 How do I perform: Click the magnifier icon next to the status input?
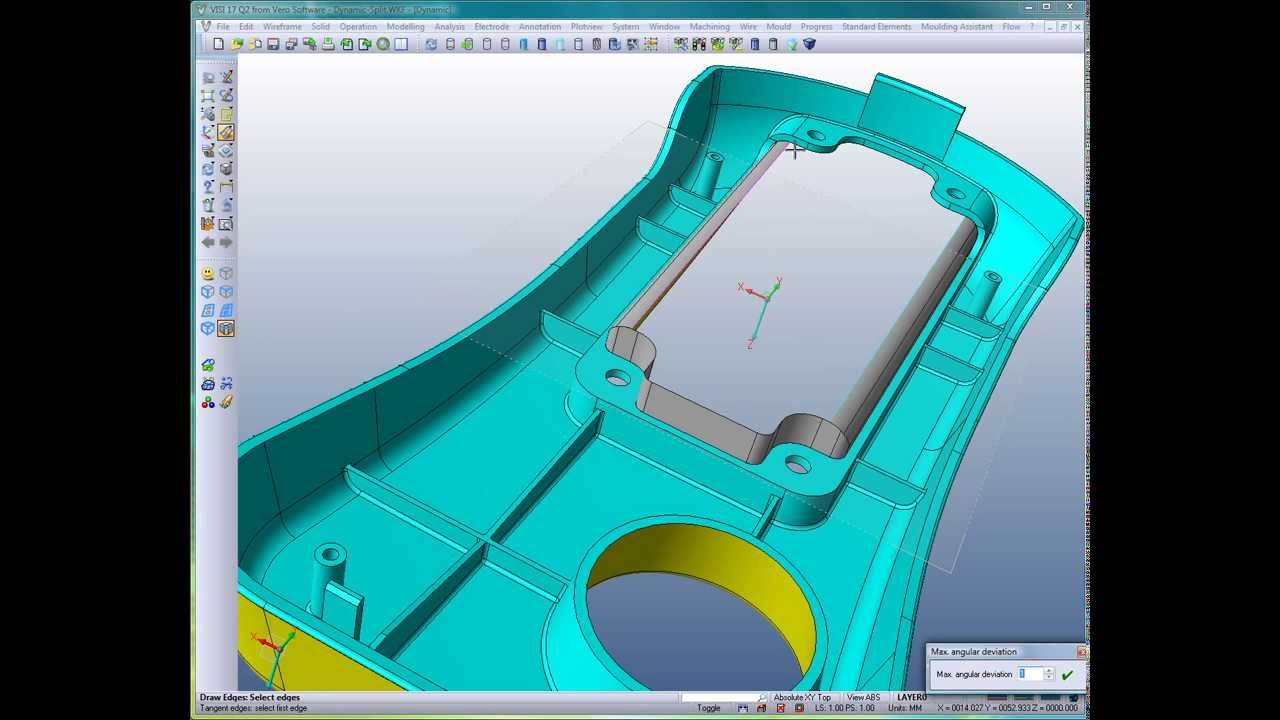click(763, 697)
